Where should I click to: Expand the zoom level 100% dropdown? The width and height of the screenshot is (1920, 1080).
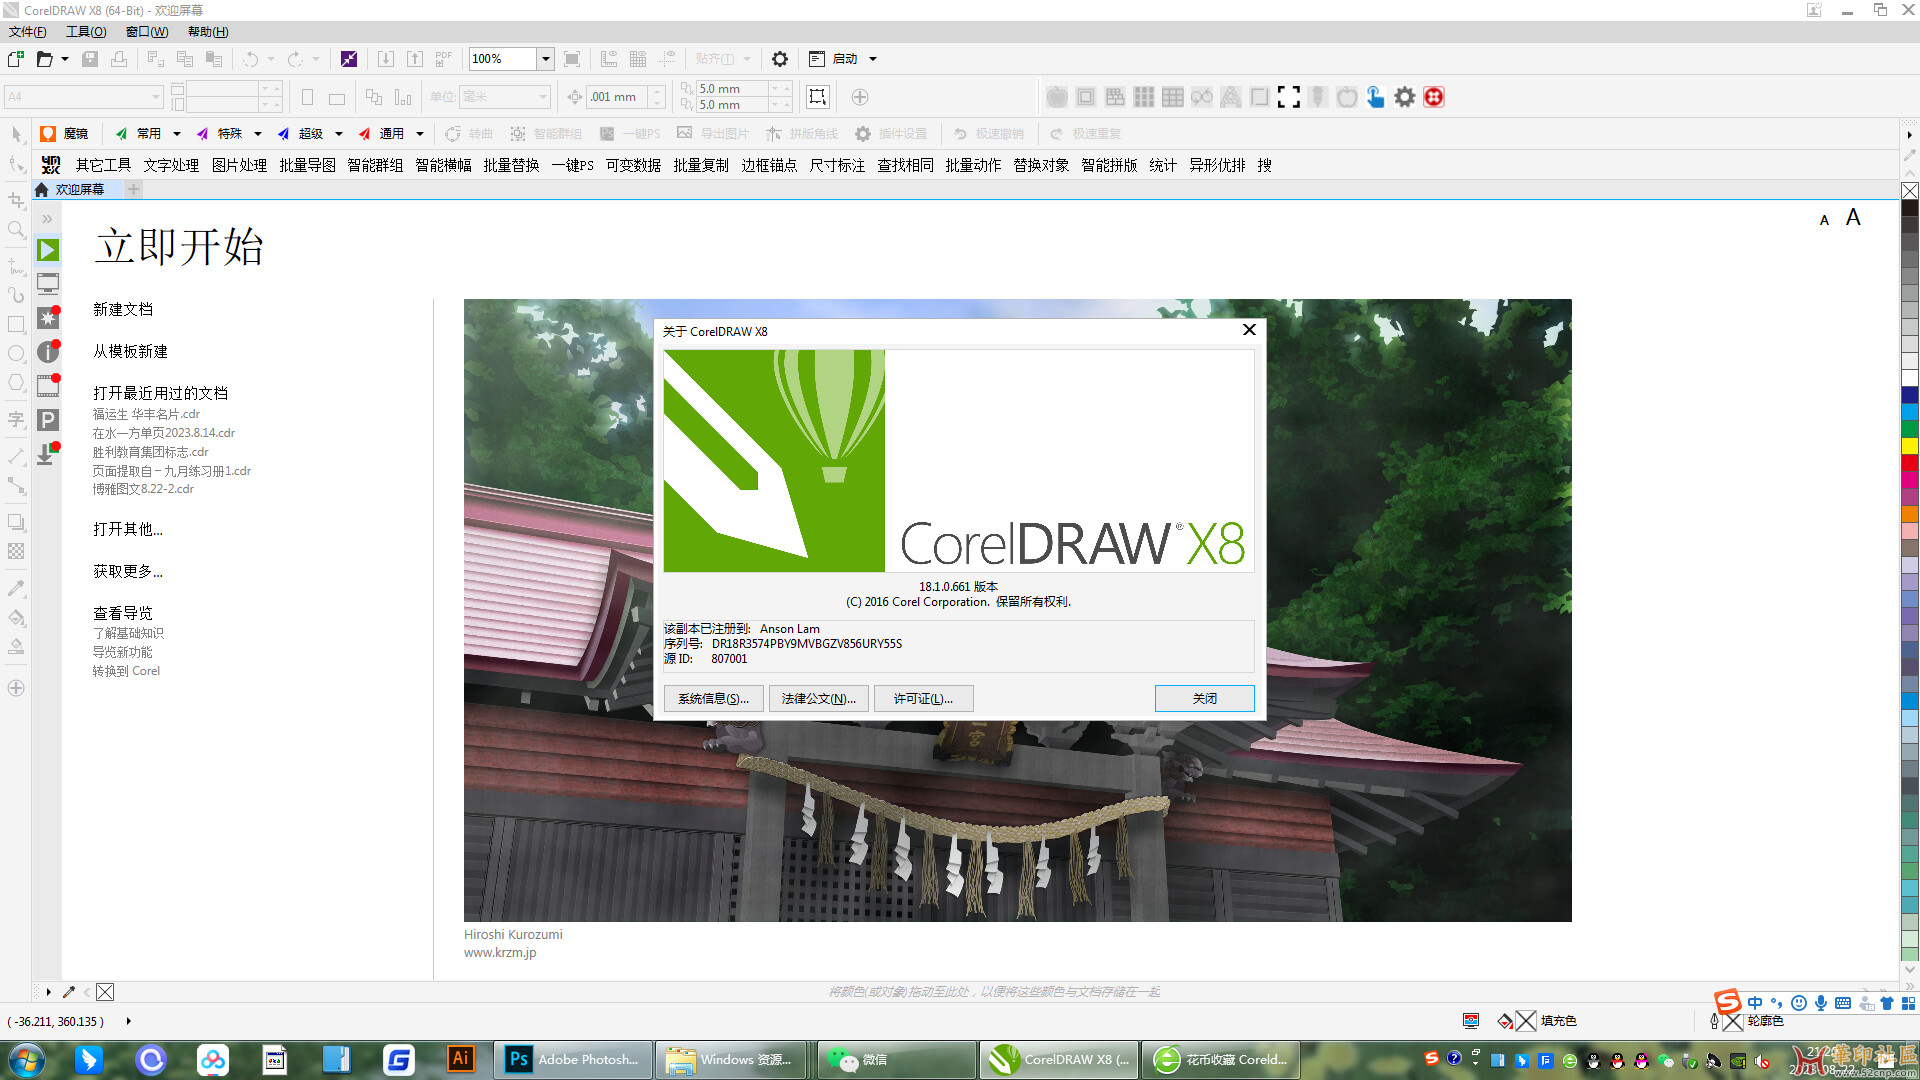546,59
